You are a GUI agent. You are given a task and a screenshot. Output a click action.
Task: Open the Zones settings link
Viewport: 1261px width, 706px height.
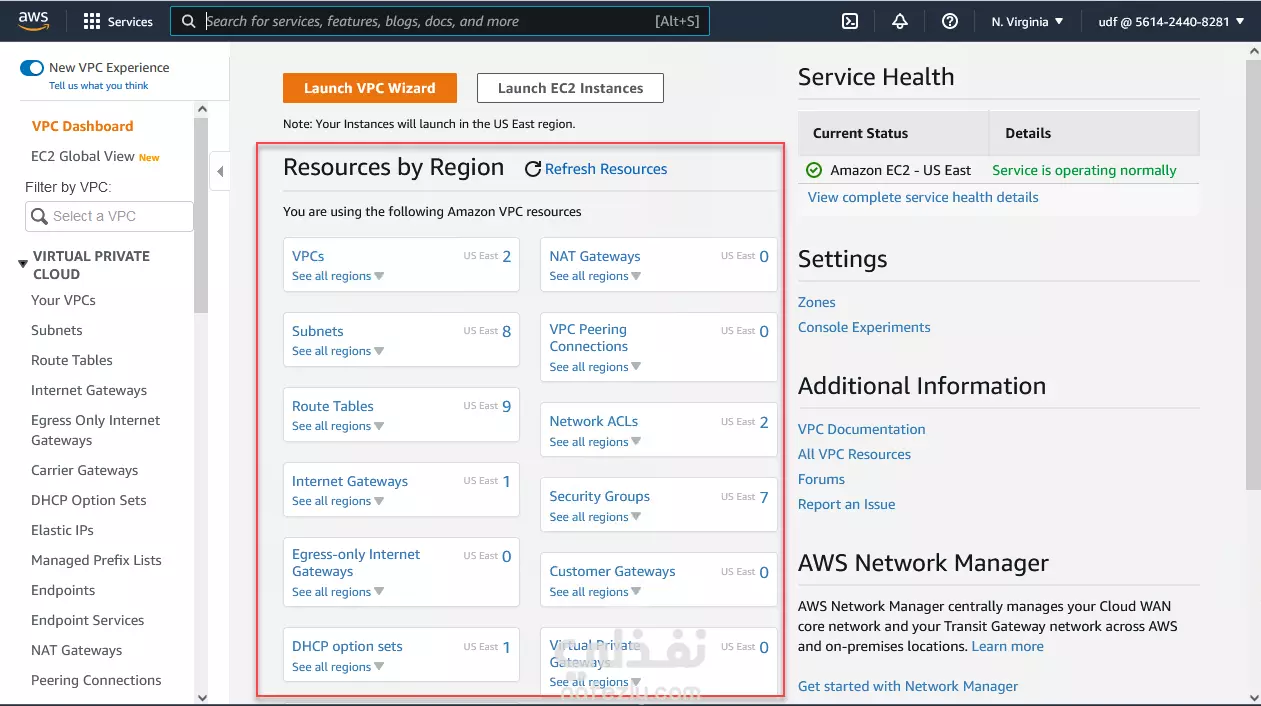point(817,302)
